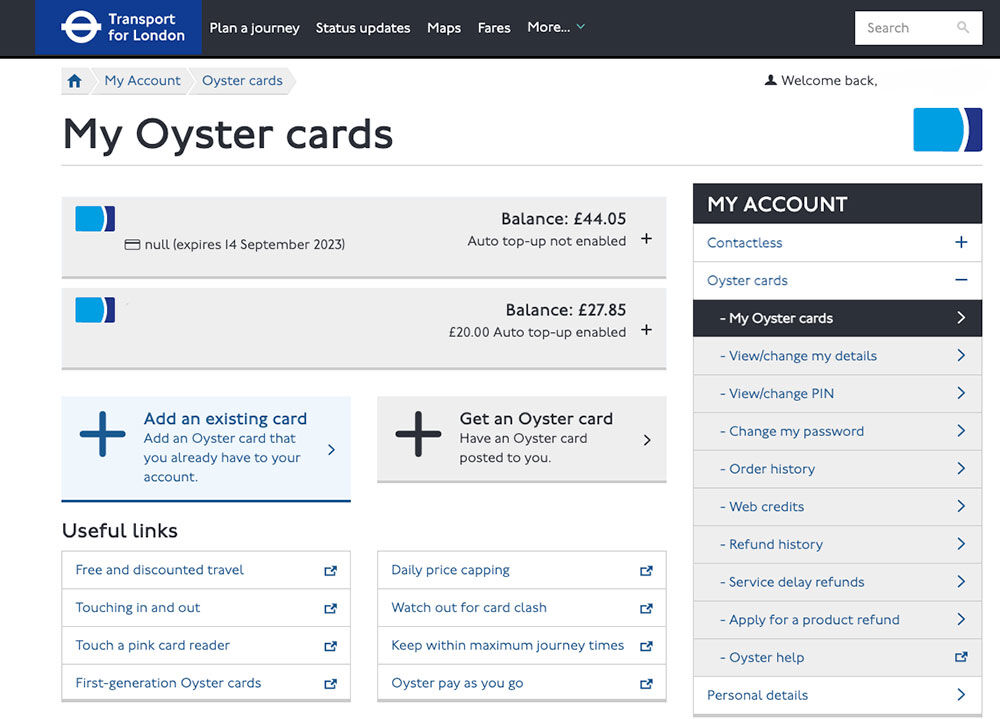
Task: Expand the Contactless section with the plus
Action: point(961,242)
